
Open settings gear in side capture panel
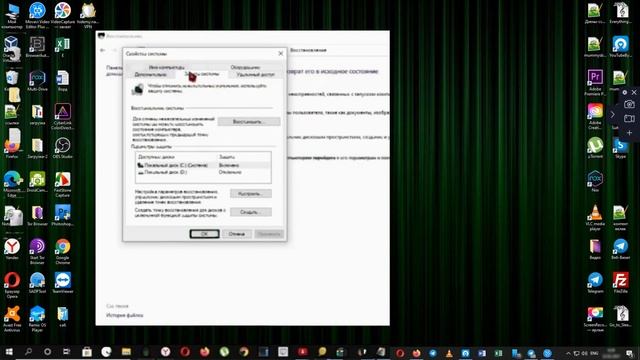click(624, 93)
